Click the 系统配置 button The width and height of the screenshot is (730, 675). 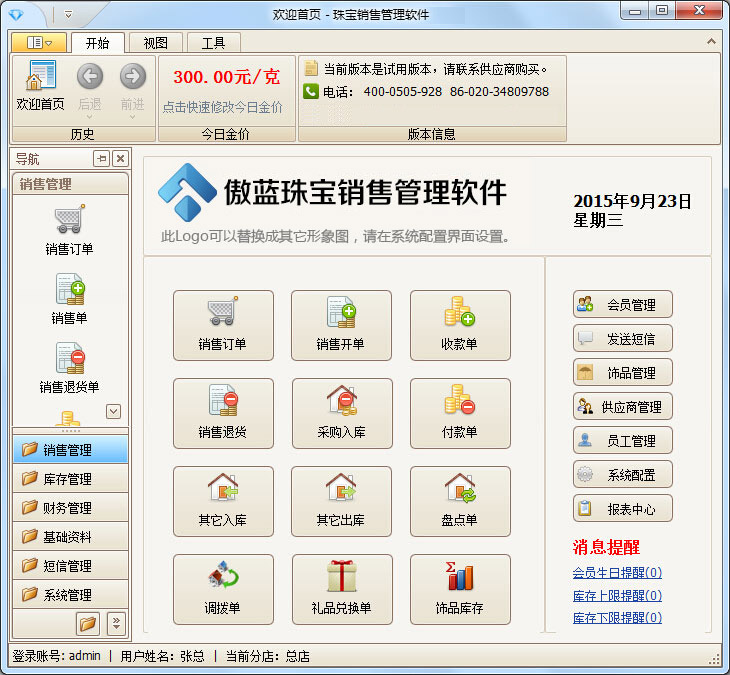point(623,474)
